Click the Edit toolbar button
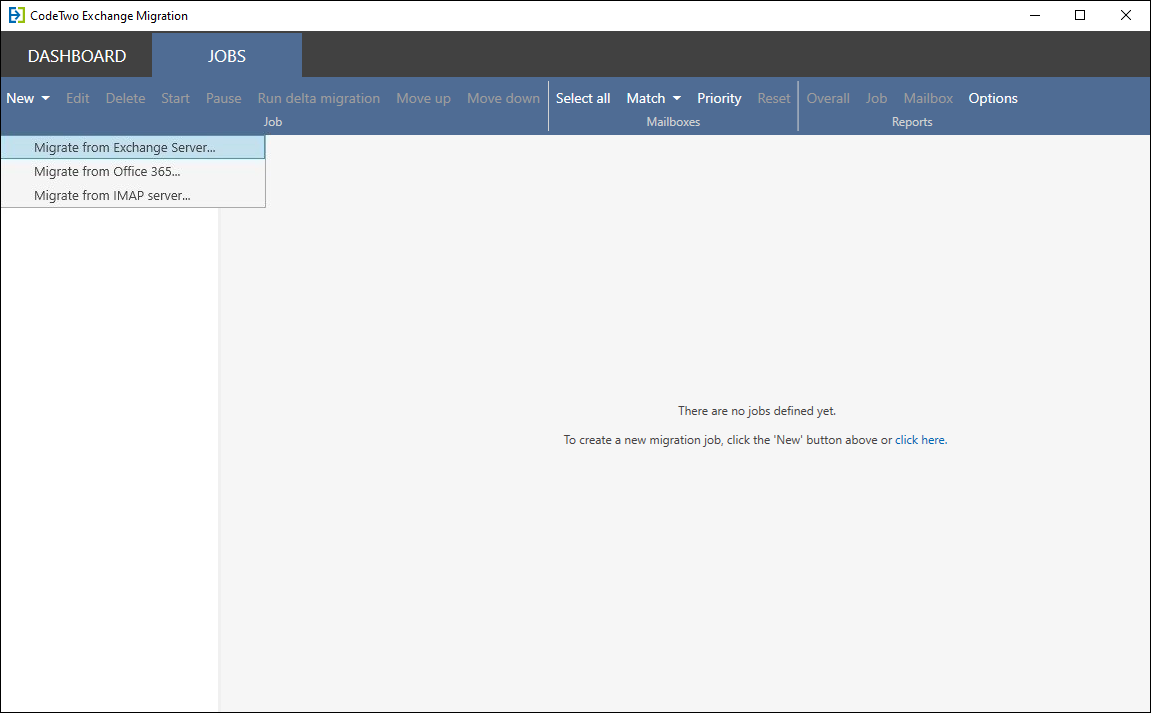Image resolution: width=1151 pixels, height=713 pixels. (x=78, y=98)
